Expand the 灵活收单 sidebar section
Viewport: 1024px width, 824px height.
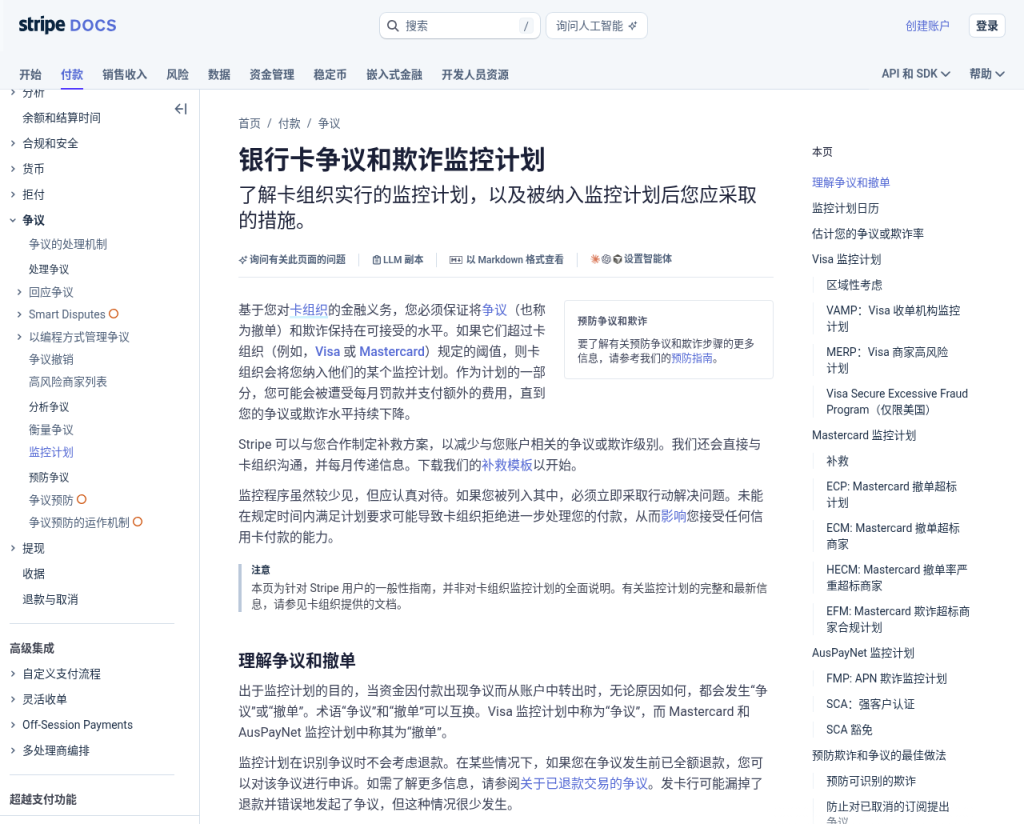[12, 699]
